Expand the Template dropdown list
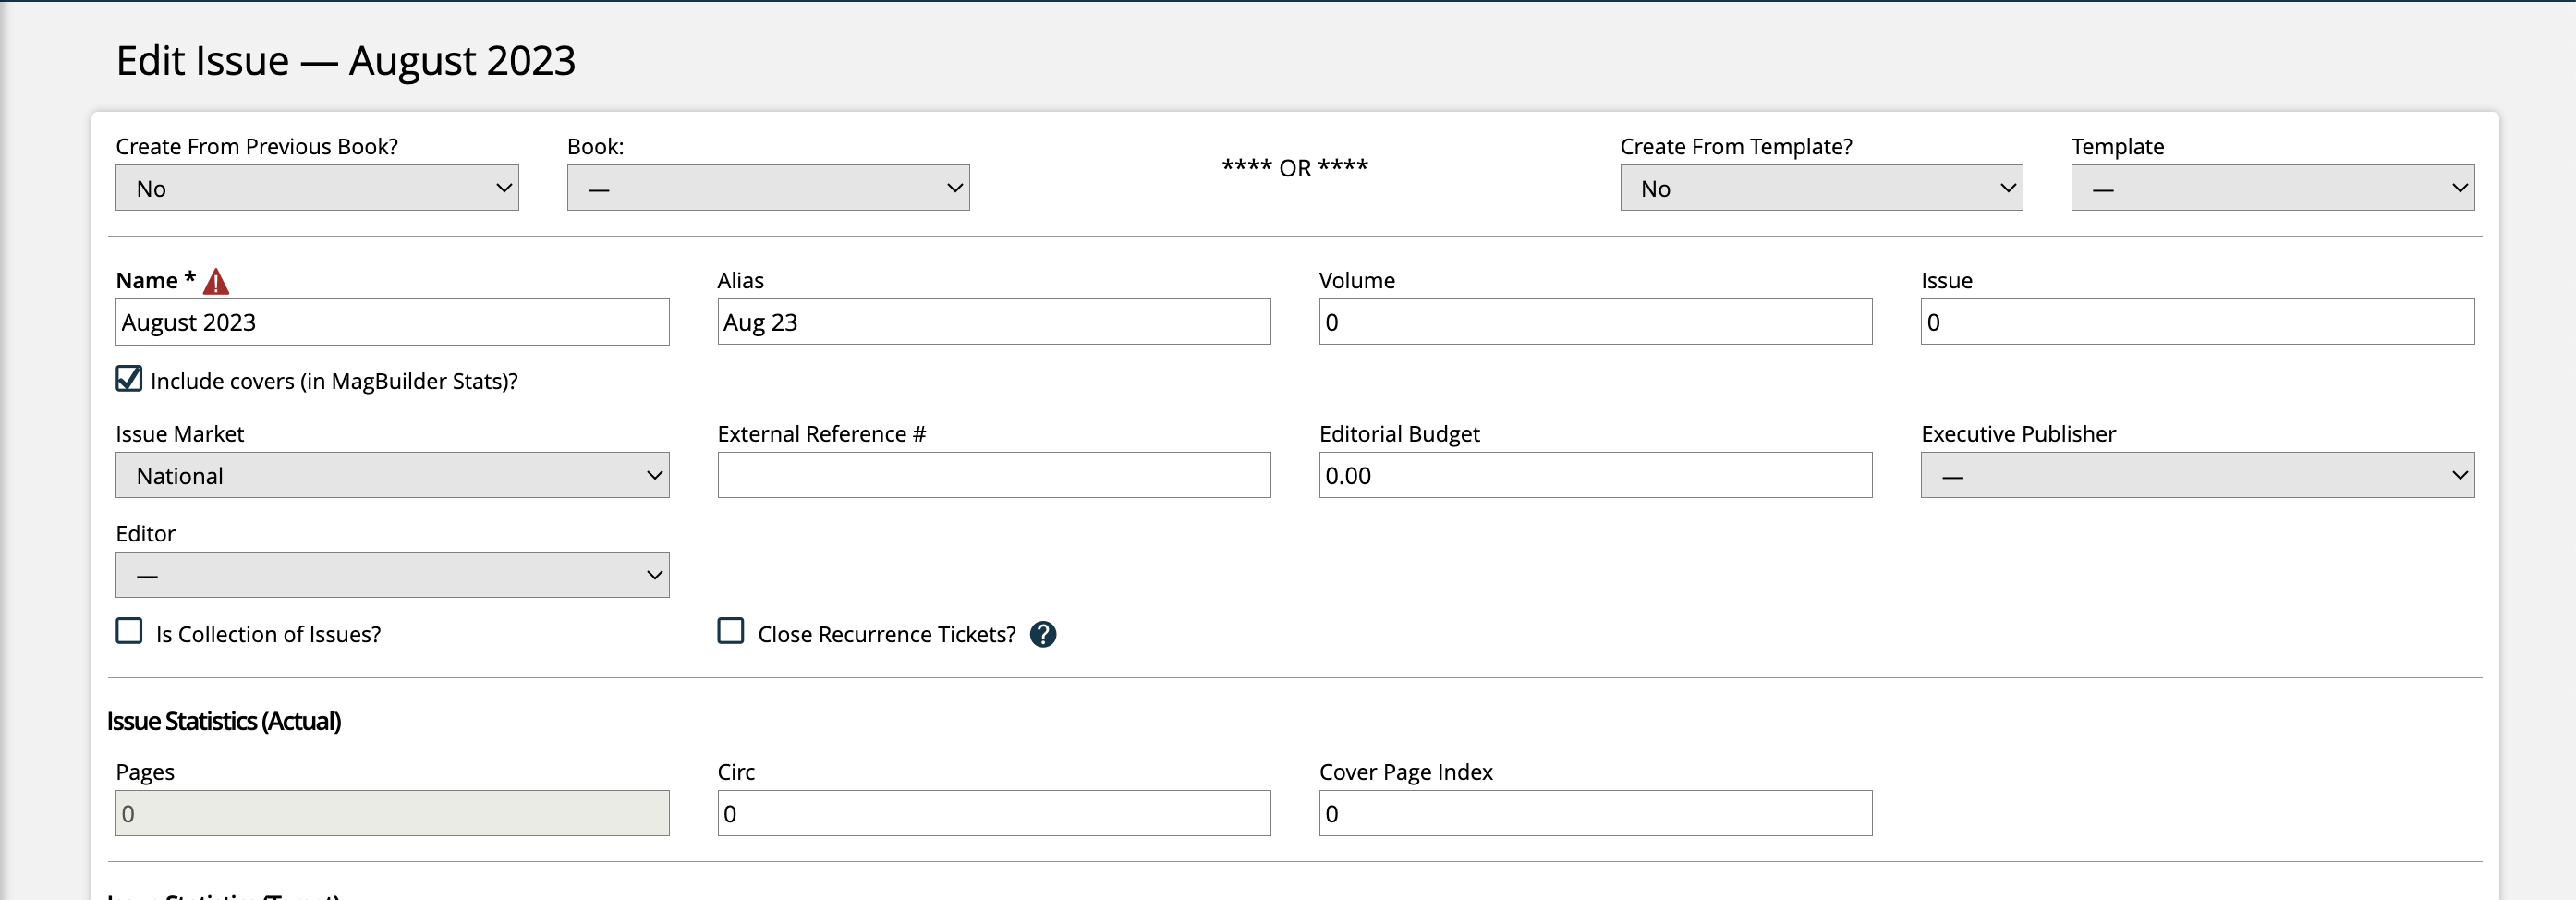This screenshot has height=900, width=2576. [2271, 188]
